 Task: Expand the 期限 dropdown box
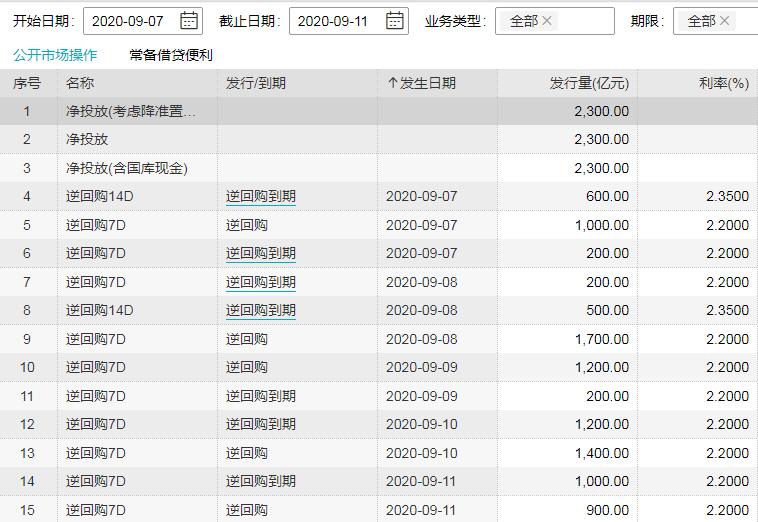pyautogui.click(x=745, y=21)
